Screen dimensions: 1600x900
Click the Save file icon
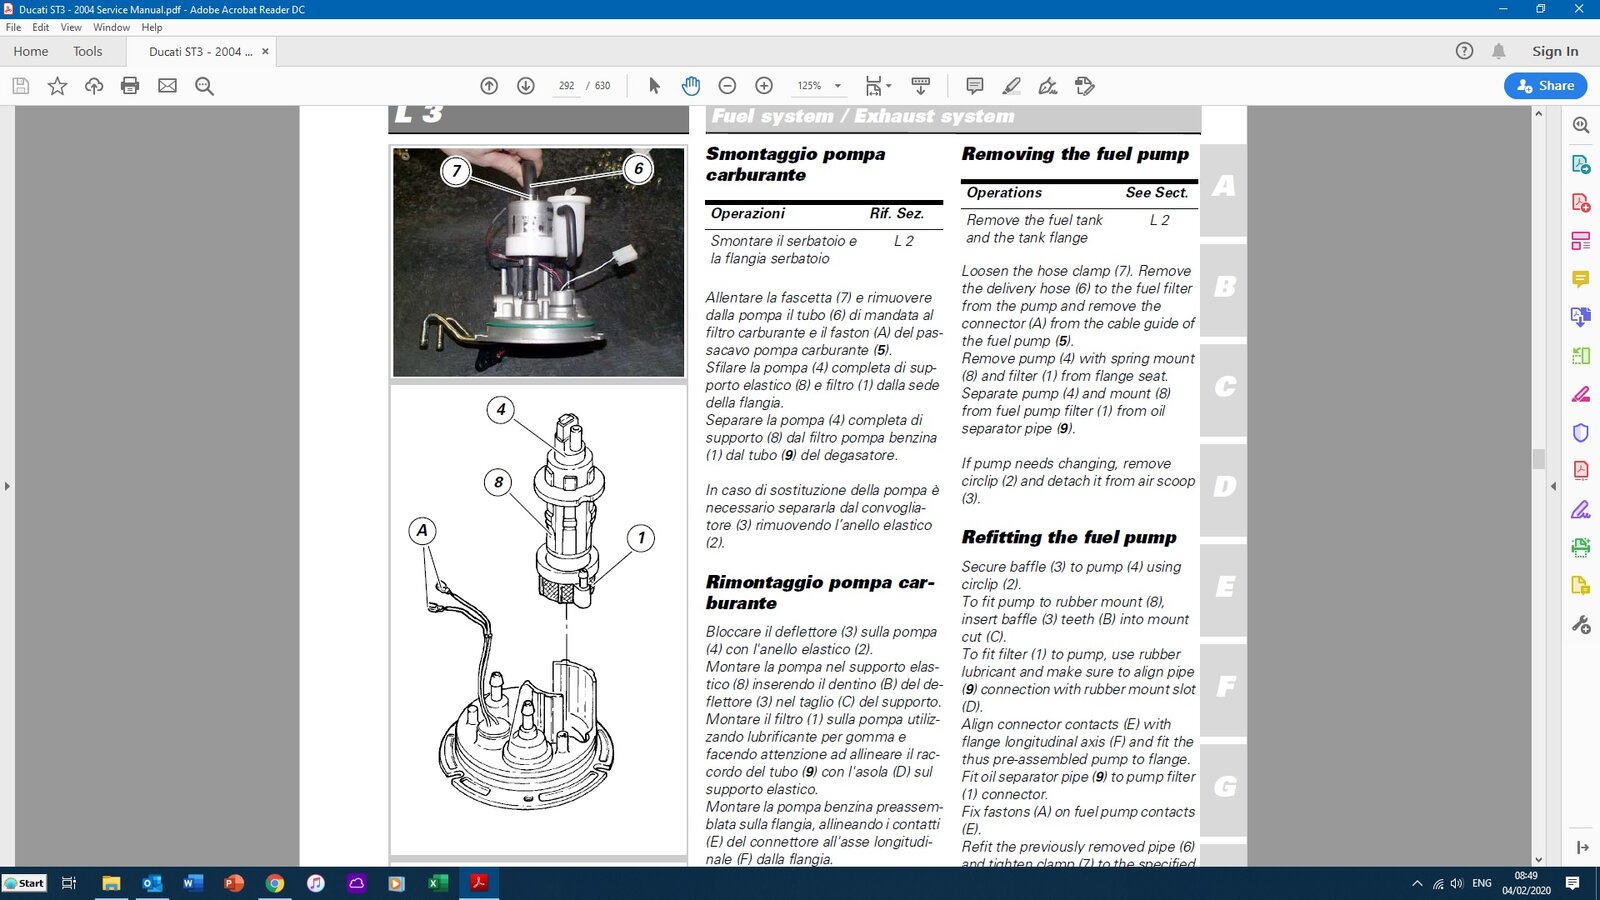click(20, 86)
